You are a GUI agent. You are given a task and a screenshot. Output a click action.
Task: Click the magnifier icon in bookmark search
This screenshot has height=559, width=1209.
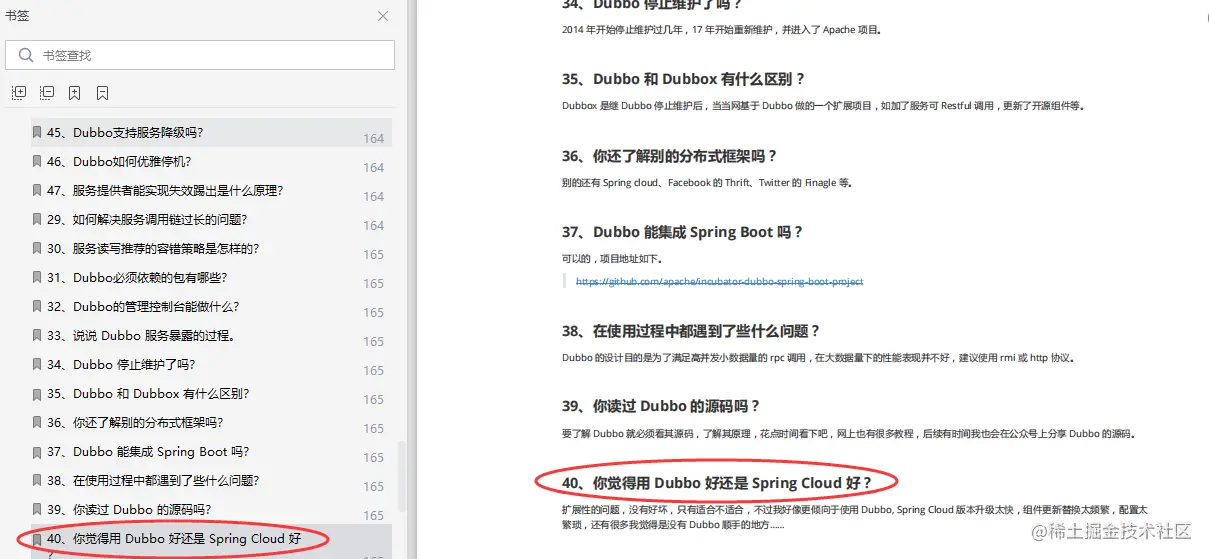pyautogui.click(x=25, y=55)
